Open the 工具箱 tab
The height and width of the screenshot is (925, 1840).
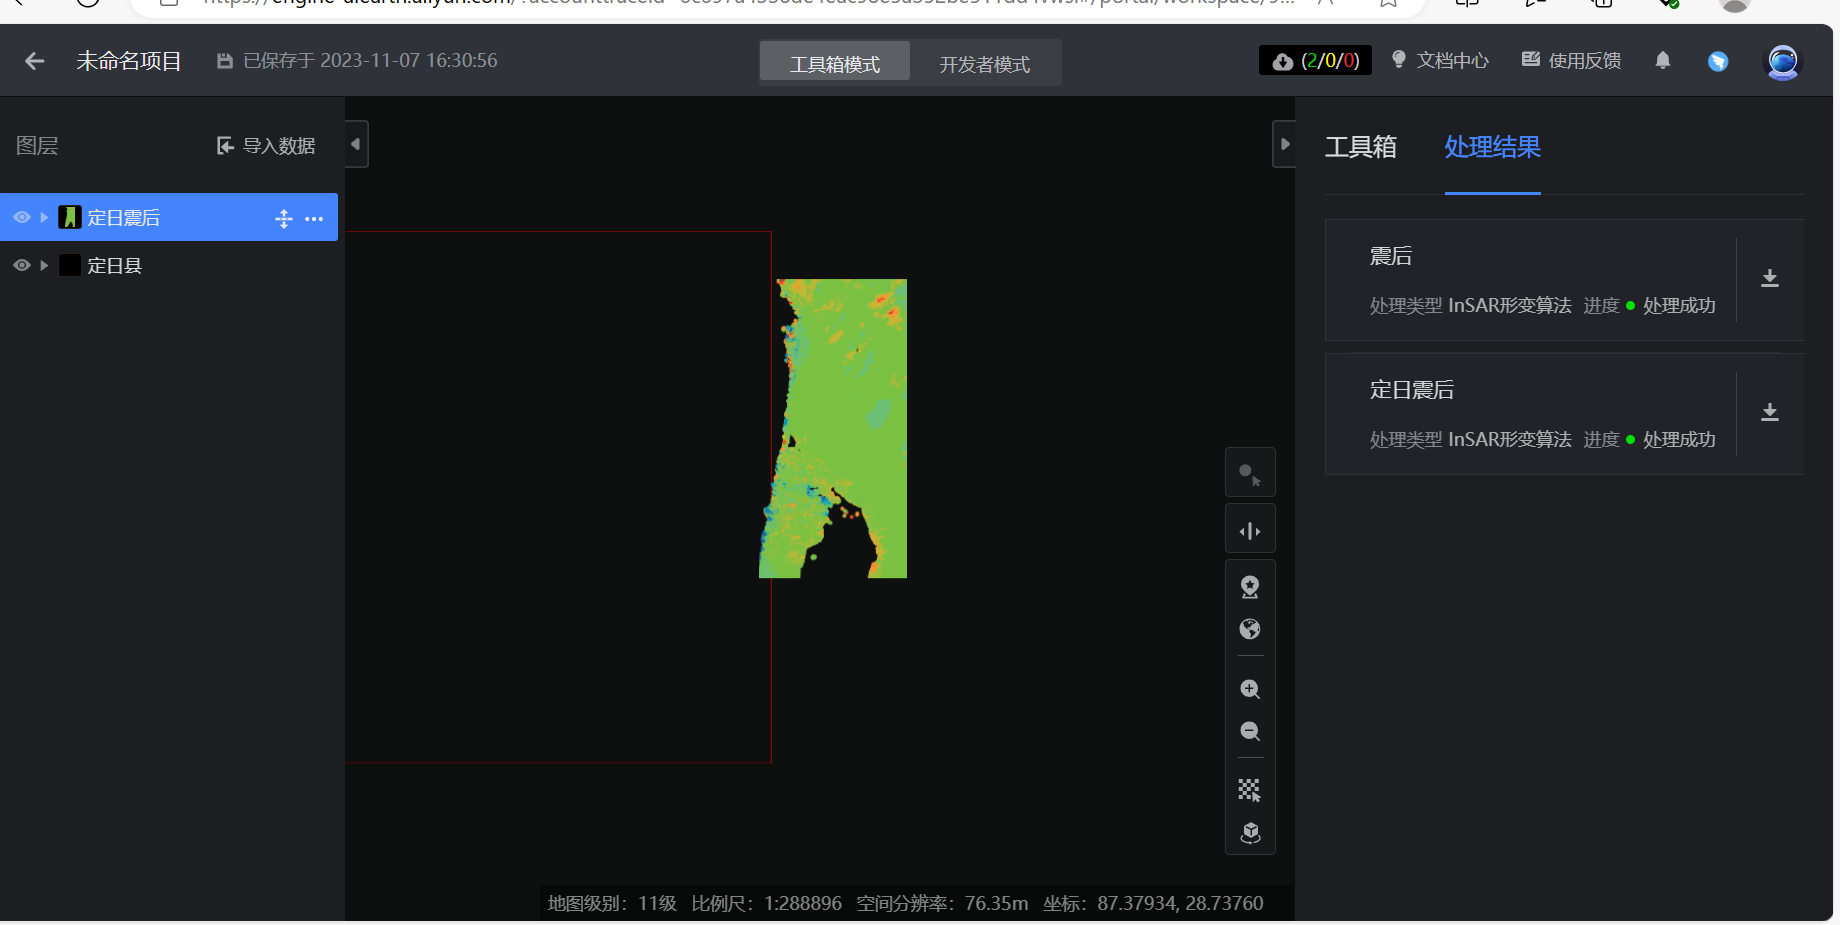click(1360, 147)
